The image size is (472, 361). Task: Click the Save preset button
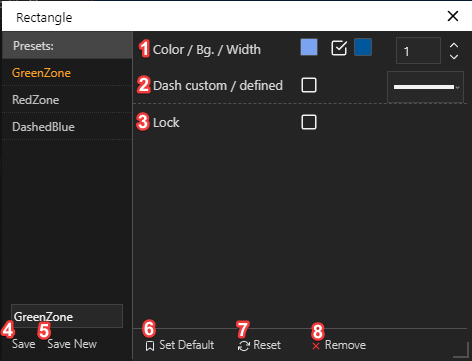(24, 344)
